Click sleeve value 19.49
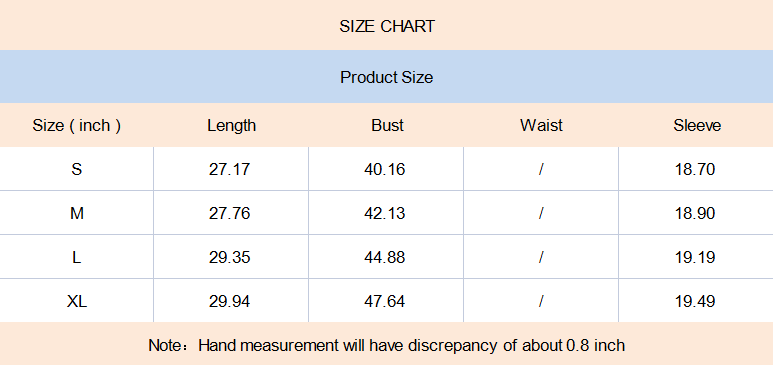Viewport: 773px width, 365px height. pyautogui.click(x=695, y=301)
